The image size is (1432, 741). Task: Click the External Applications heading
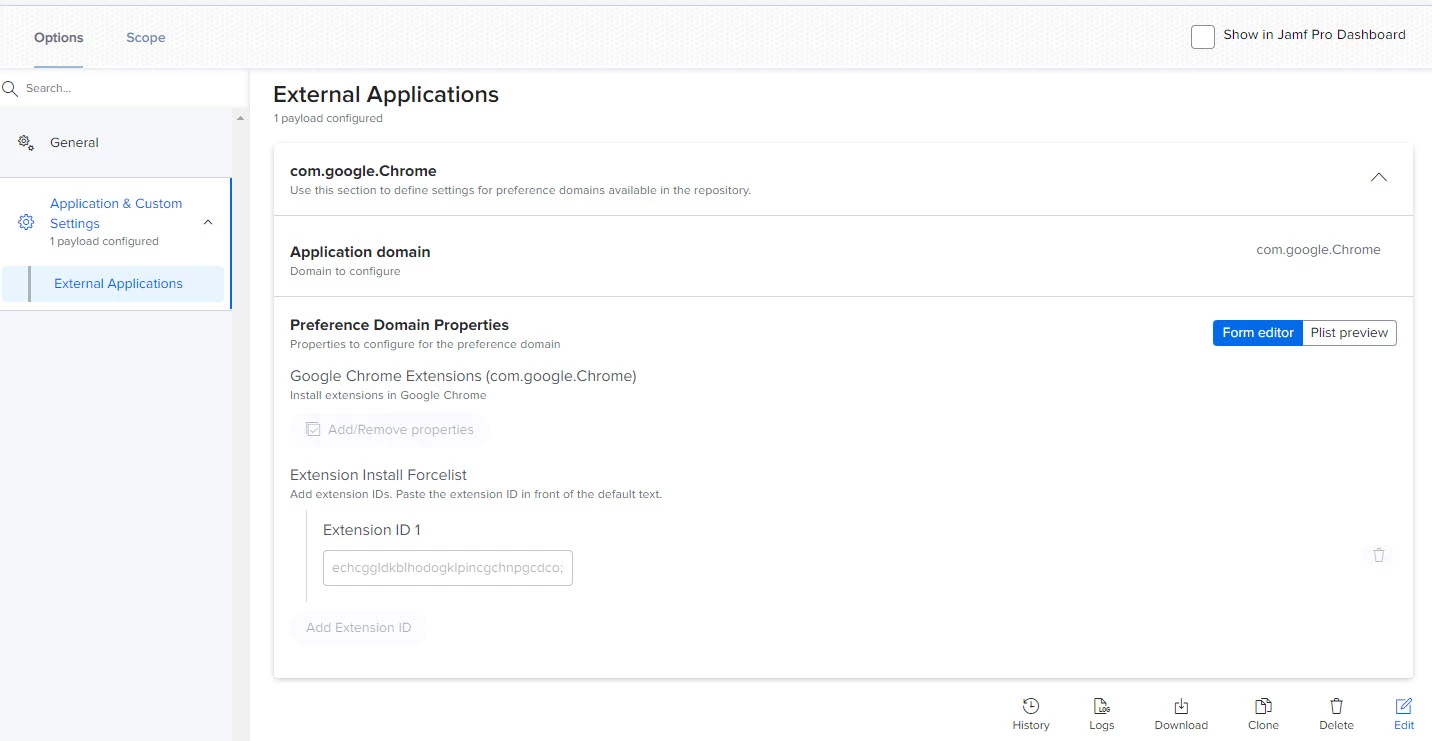pos(386,95)
